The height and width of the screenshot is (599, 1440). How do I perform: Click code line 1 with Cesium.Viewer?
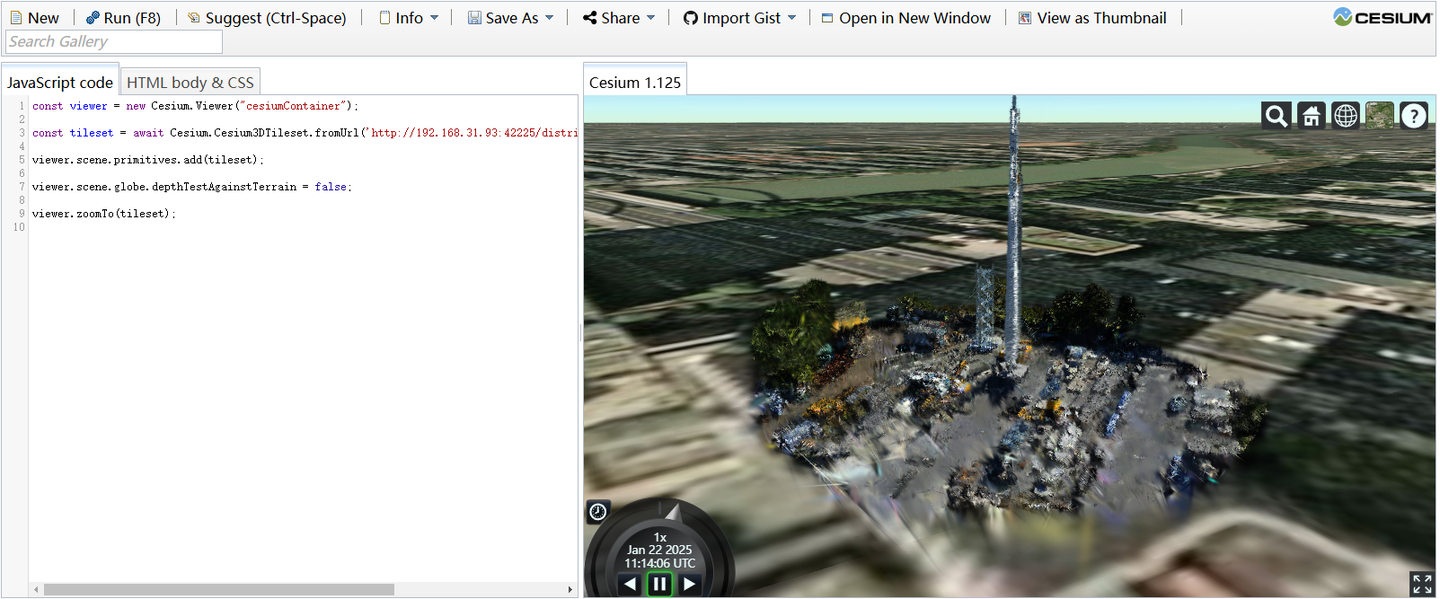pyautogui.click(x=195, y=106)
